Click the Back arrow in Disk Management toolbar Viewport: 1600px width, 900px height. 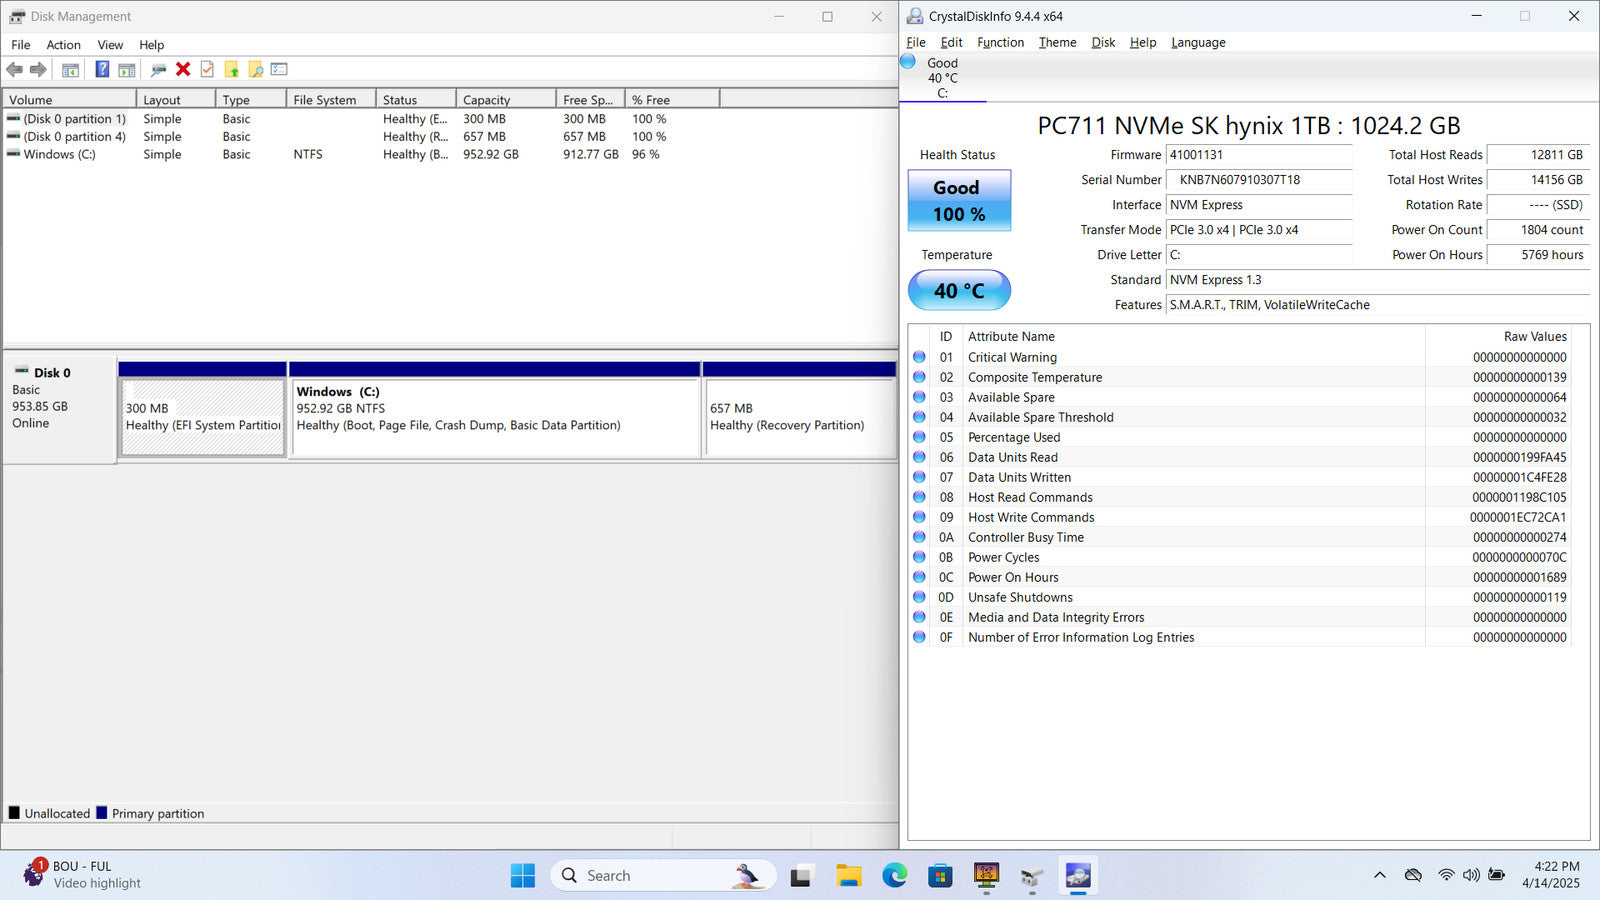pyautogui.click(x=14, y=70)
